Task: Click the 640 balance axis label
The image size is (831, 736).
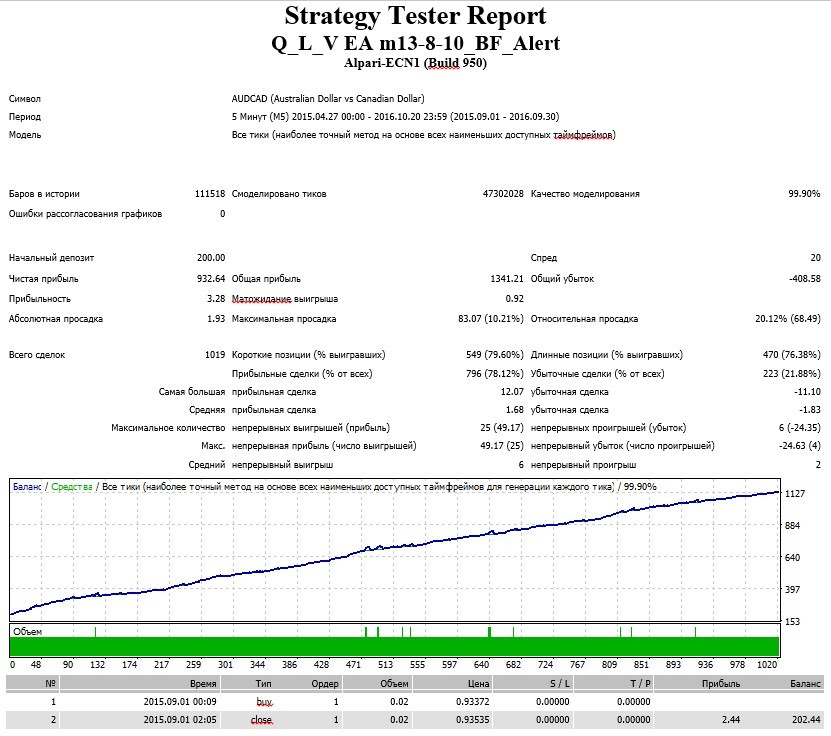Action: (x=792, y=558)
